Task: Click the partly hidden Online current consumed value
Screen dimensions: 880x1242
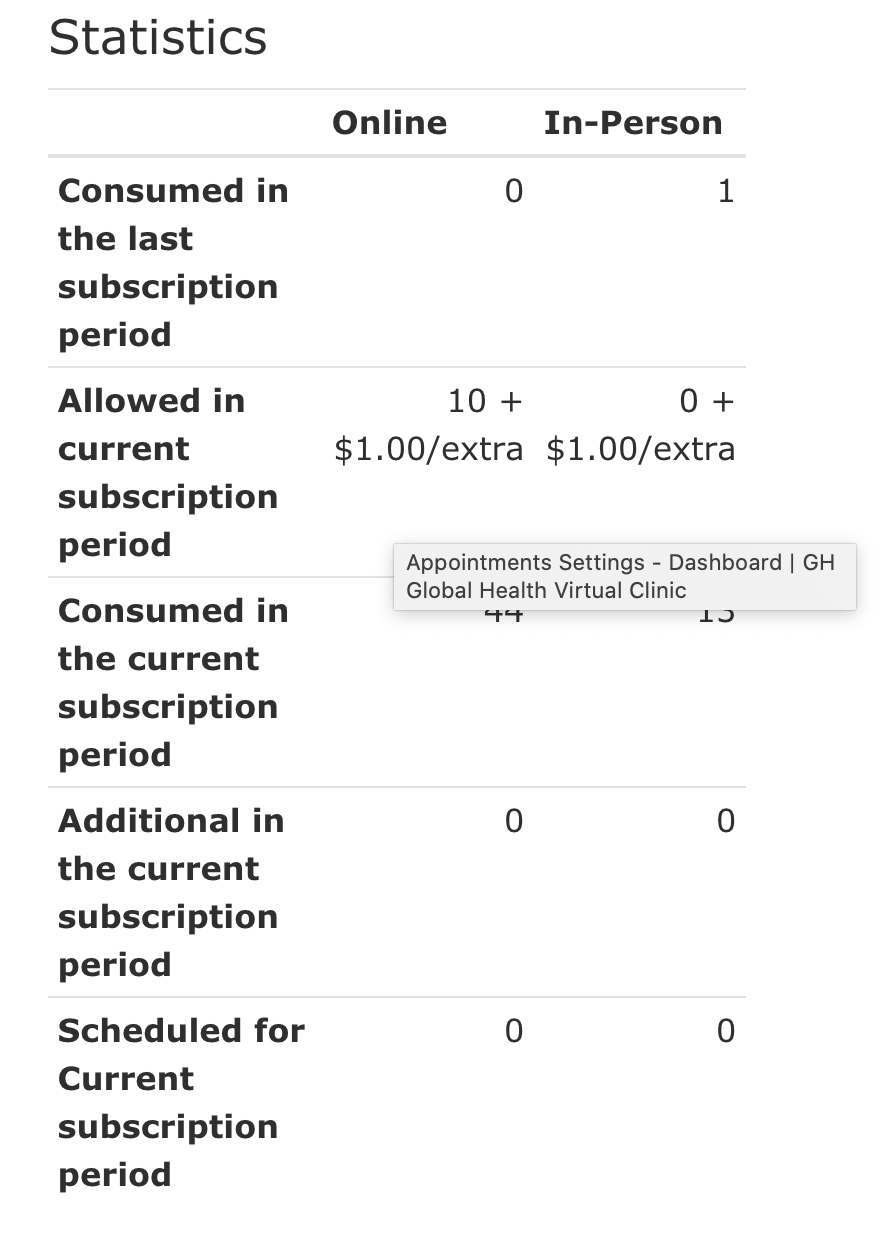Action: tap(503, 616)
